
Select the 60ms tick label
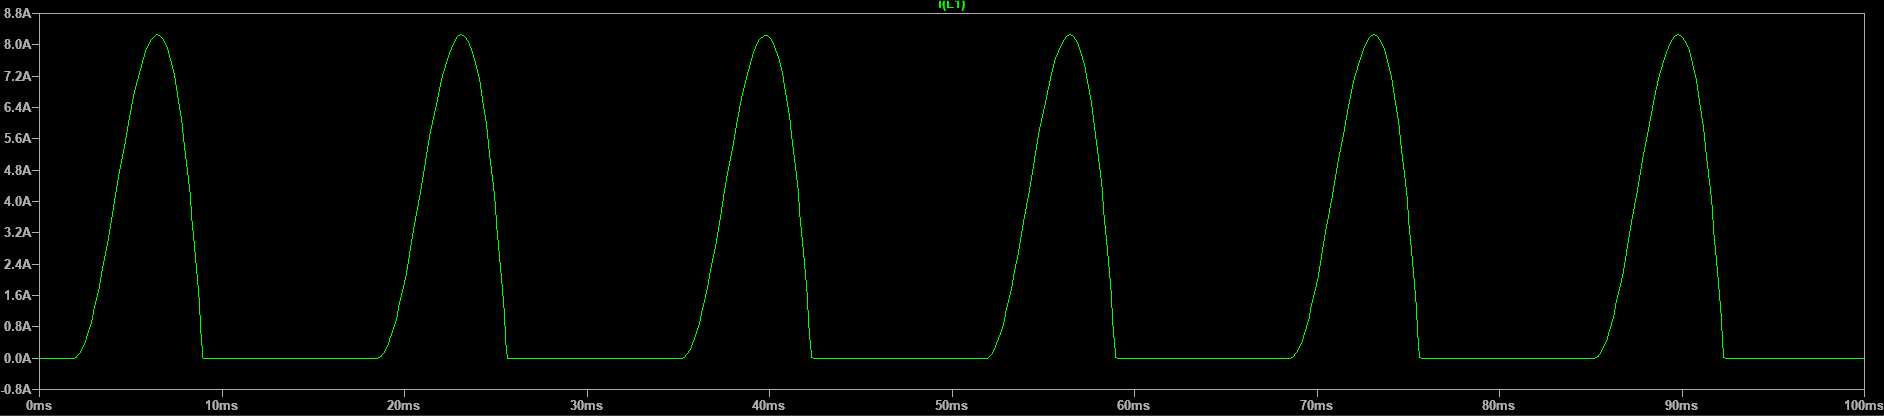(1133, 406)
